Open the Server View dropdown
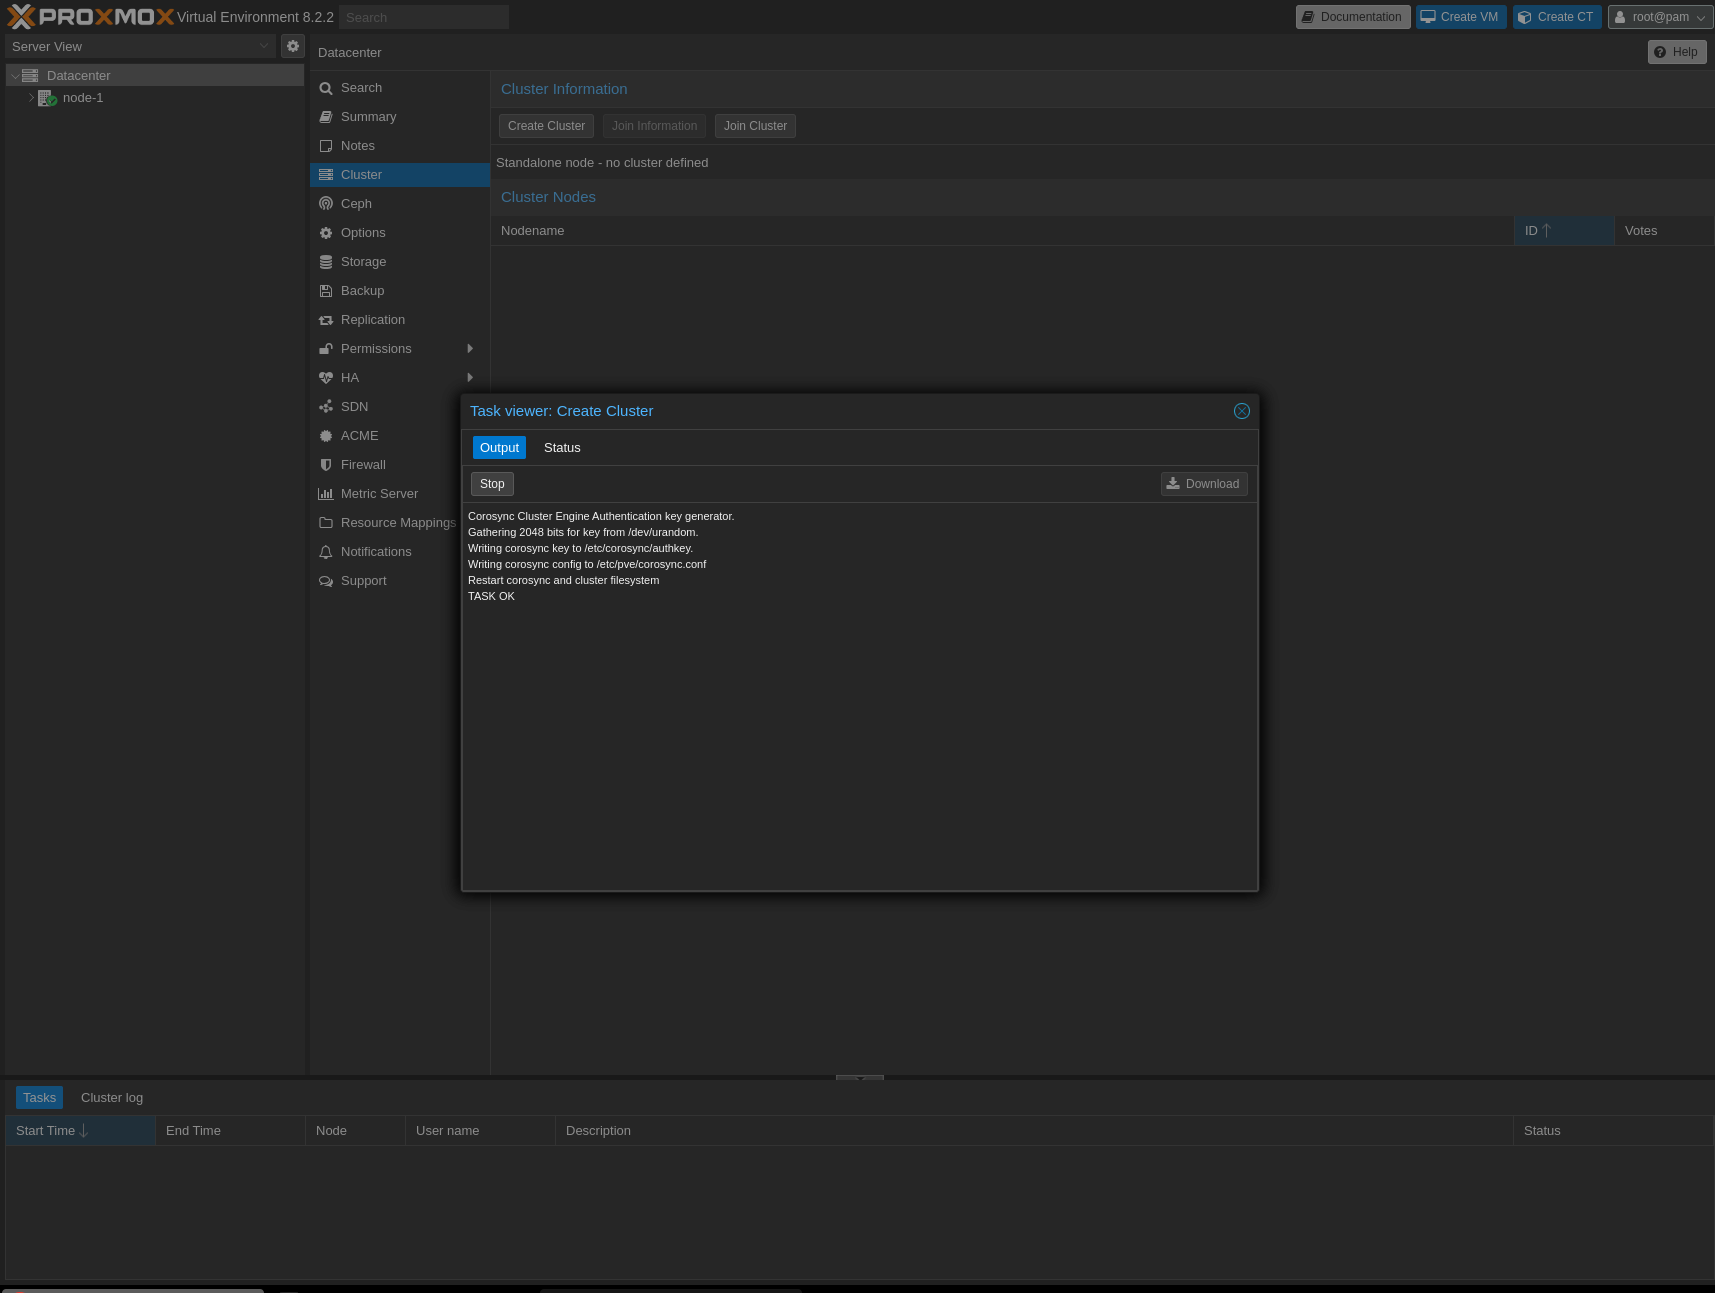 pyautogui.click(x=140, y=46)
